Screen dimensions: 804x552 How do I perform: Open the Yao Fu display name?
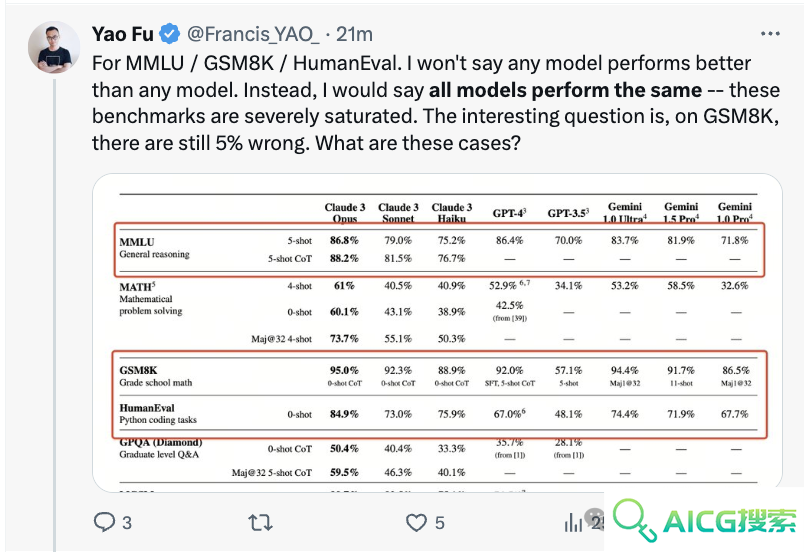pyautogui.click(x=123, y=34)
